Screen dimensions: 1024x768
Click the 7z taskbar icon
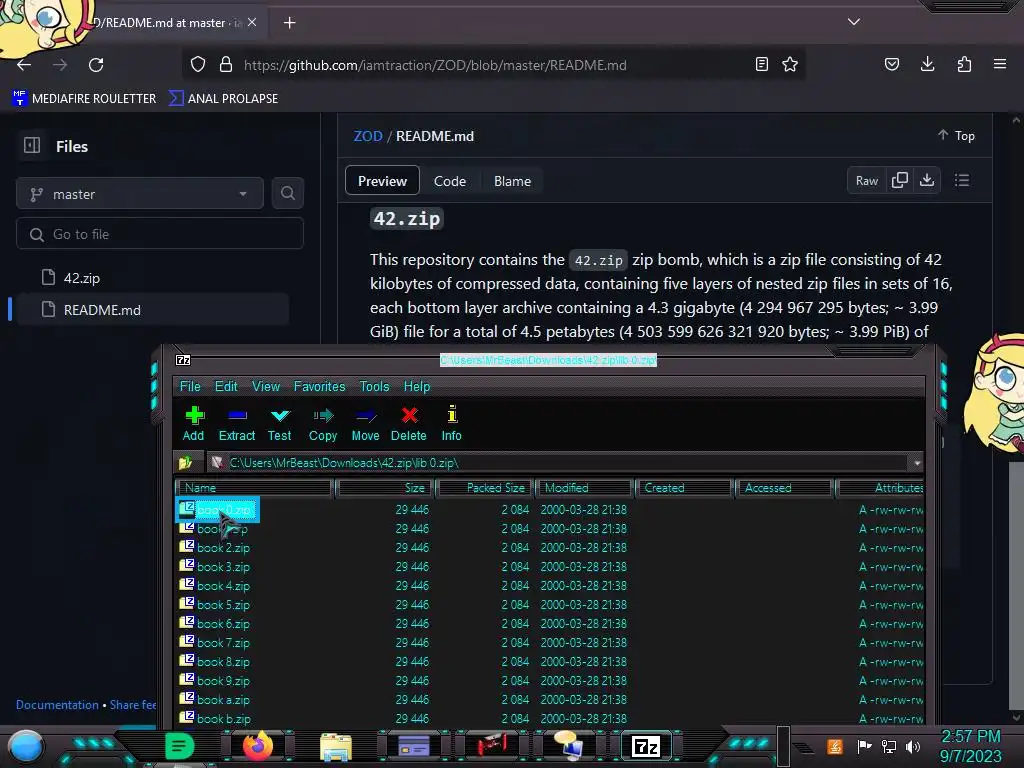tap(646, 746)
